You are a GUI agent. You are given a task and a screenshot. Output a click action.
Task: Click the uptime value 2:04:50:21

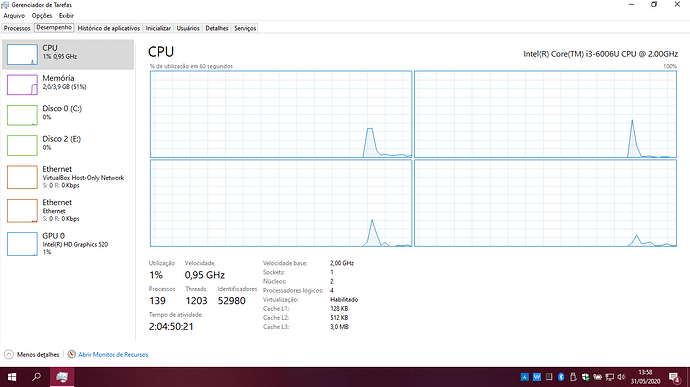tap(171, 327)
